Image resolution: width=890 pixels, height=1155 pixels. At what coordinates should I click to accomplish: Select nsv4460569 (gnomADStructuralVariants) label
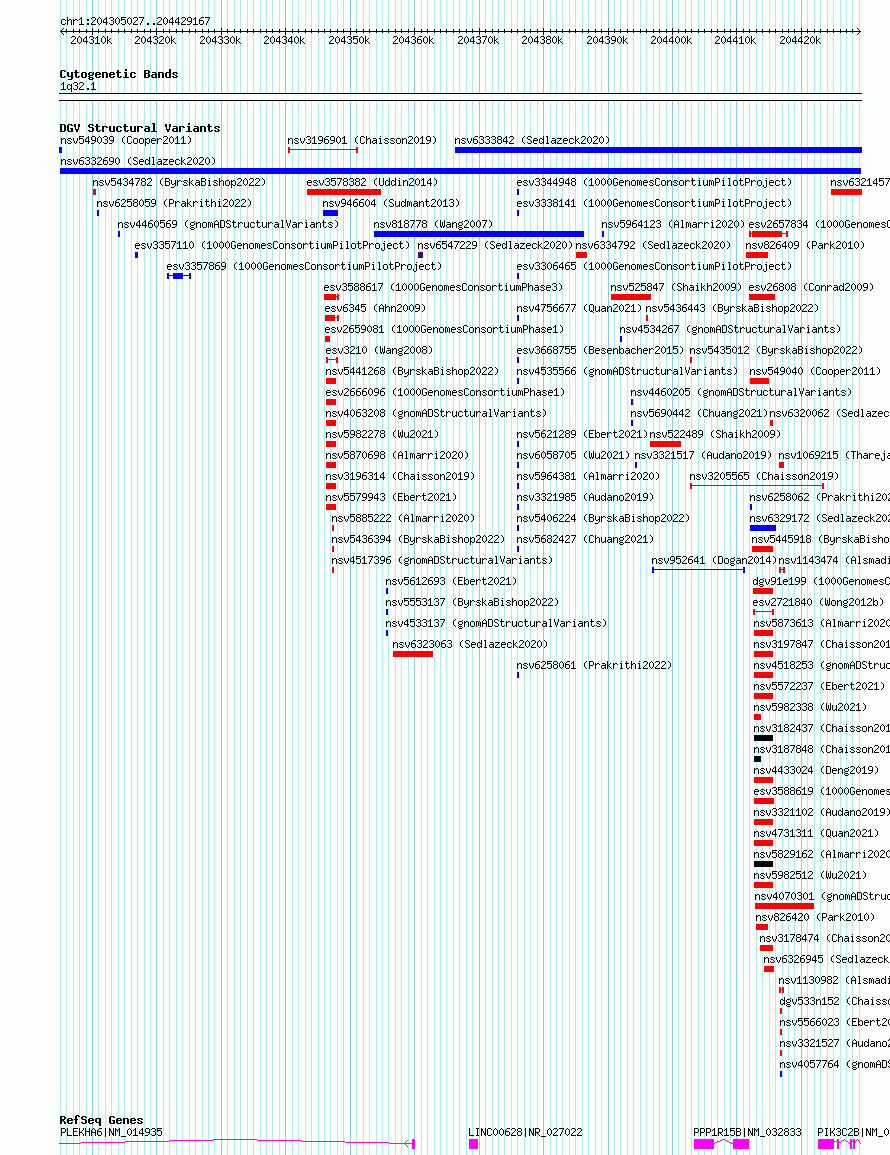coord(228,224)
